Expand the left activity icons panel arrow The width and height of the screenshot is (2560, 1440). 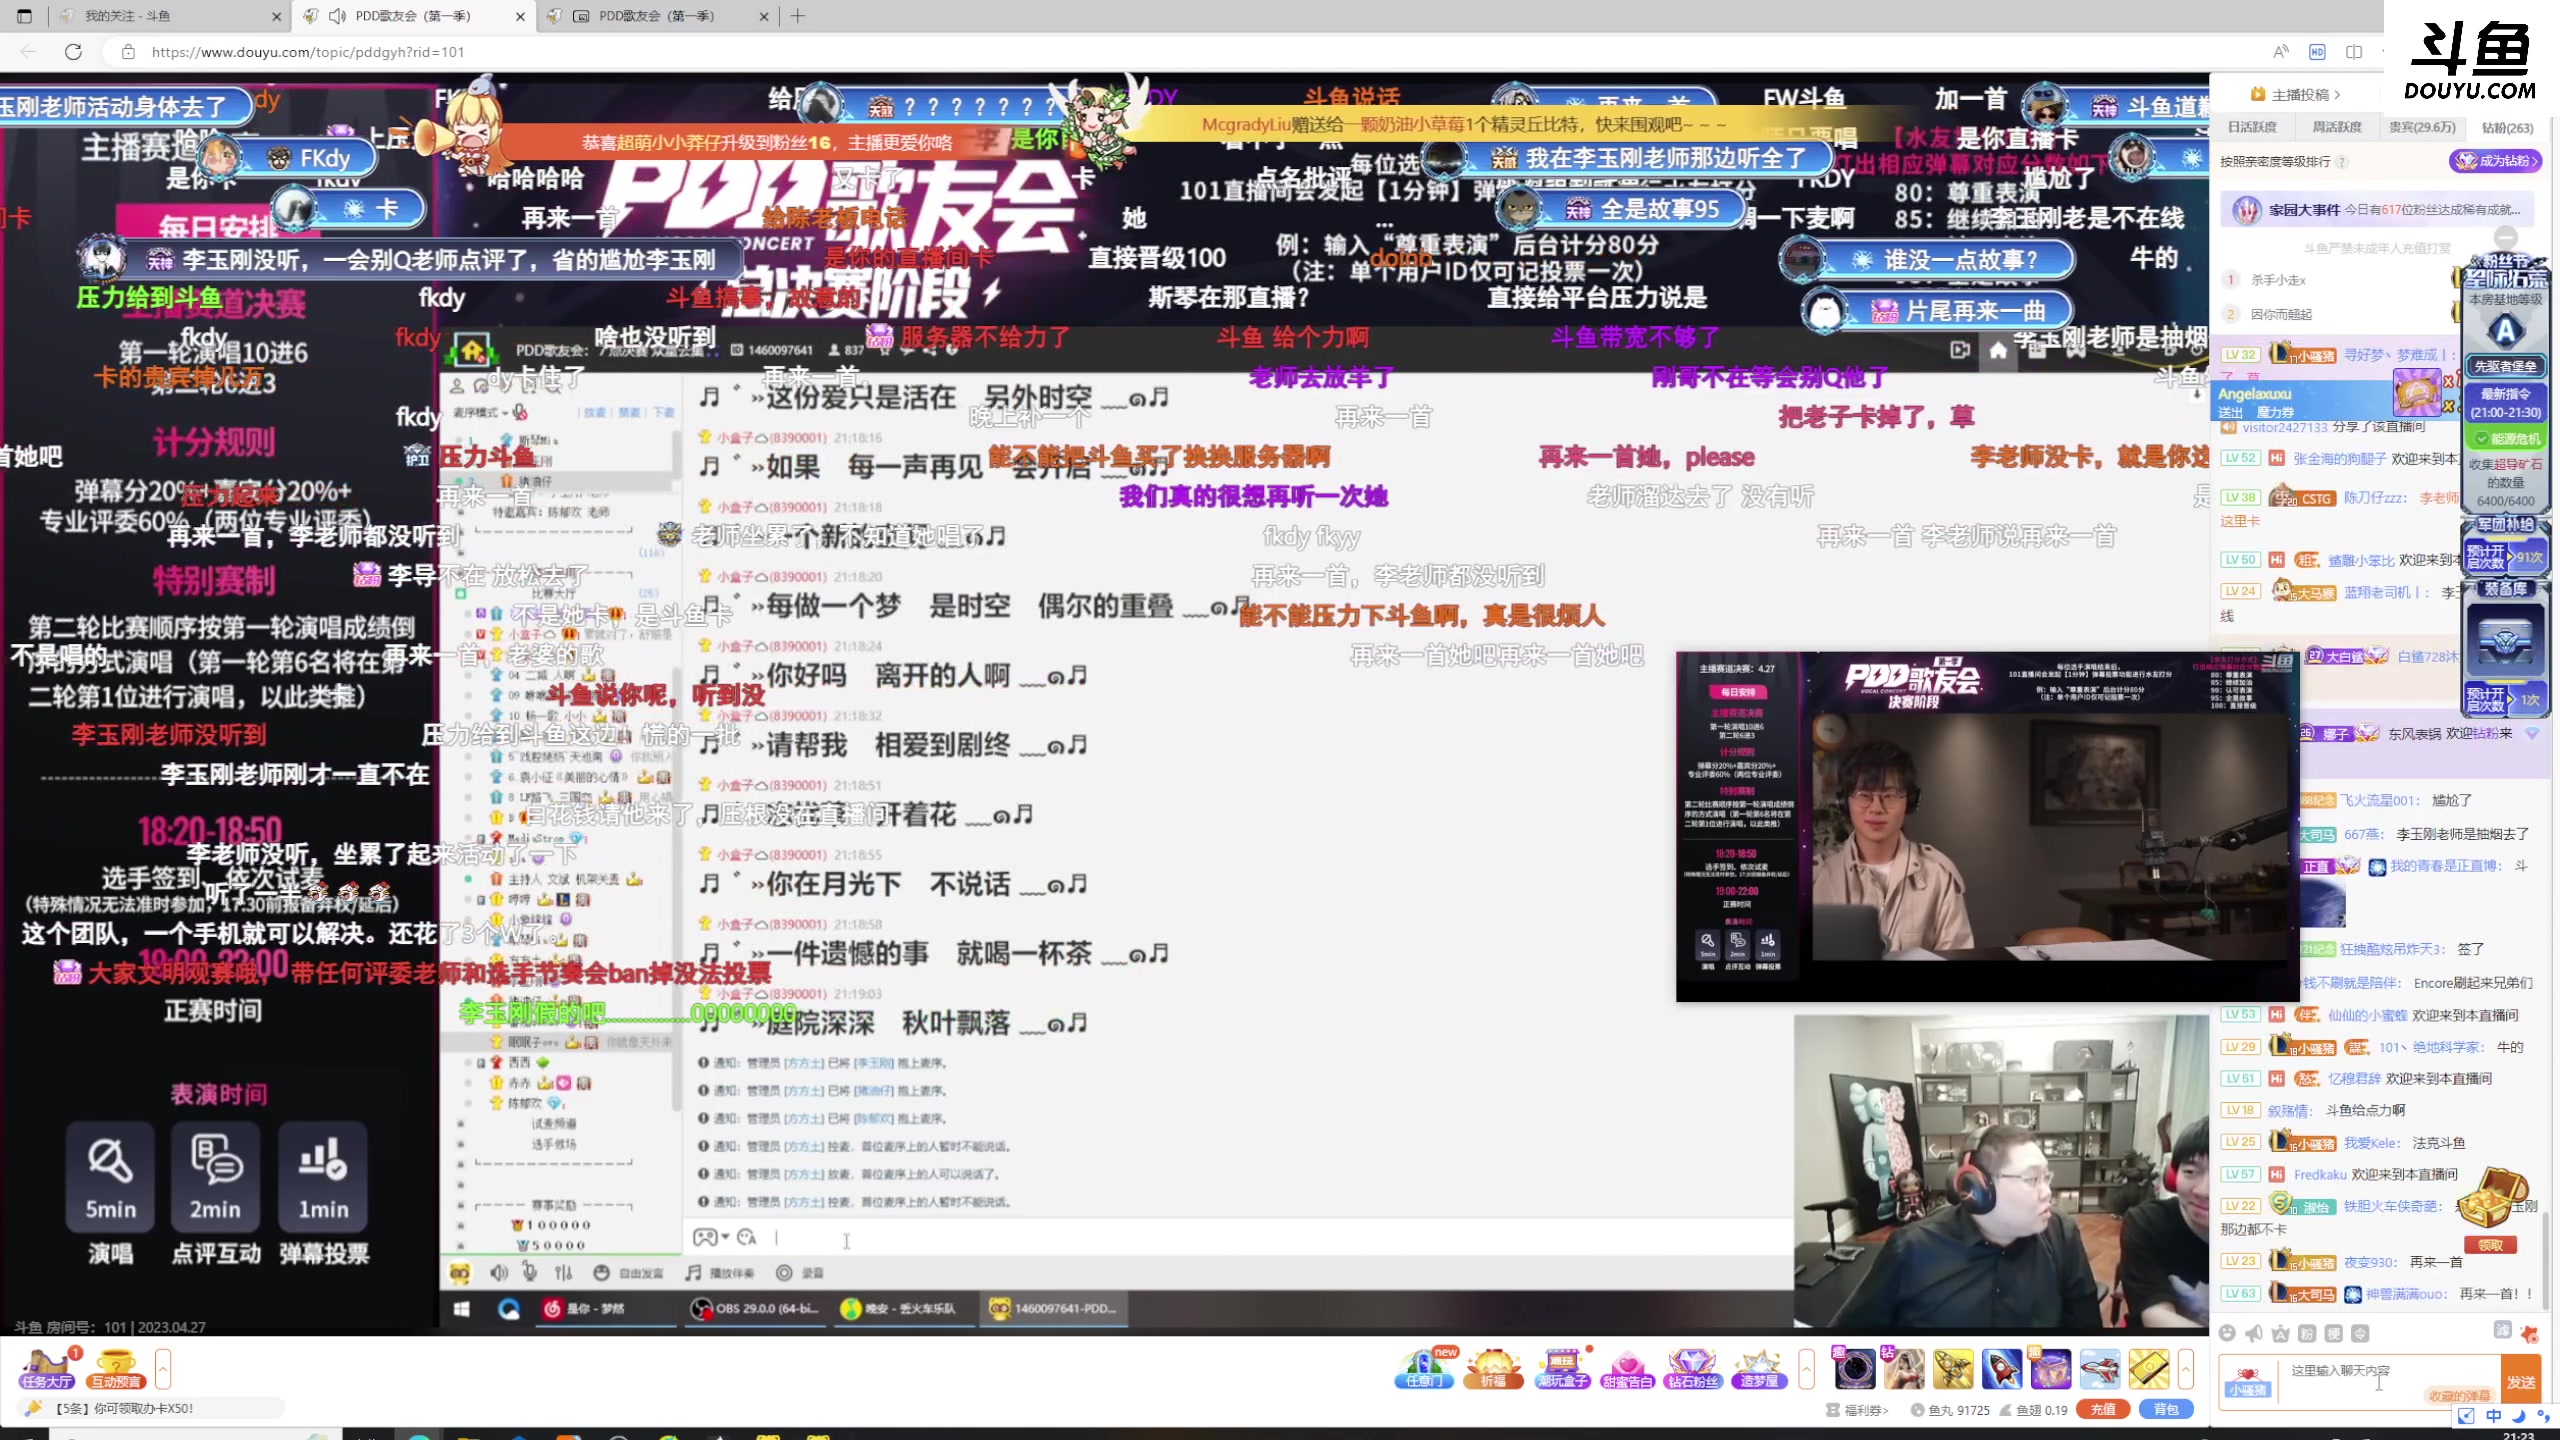point(163,1368)
